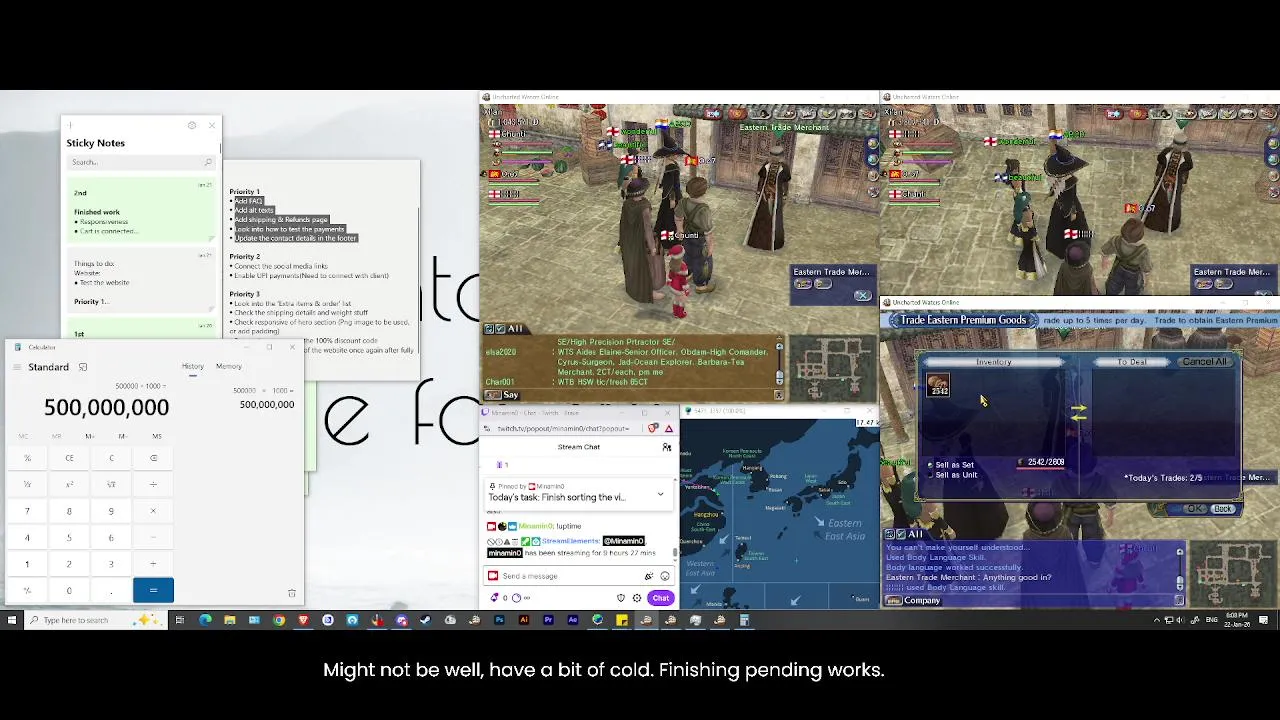
Task: Click the backspace key in Calculator
Action: tap(153, 458)
